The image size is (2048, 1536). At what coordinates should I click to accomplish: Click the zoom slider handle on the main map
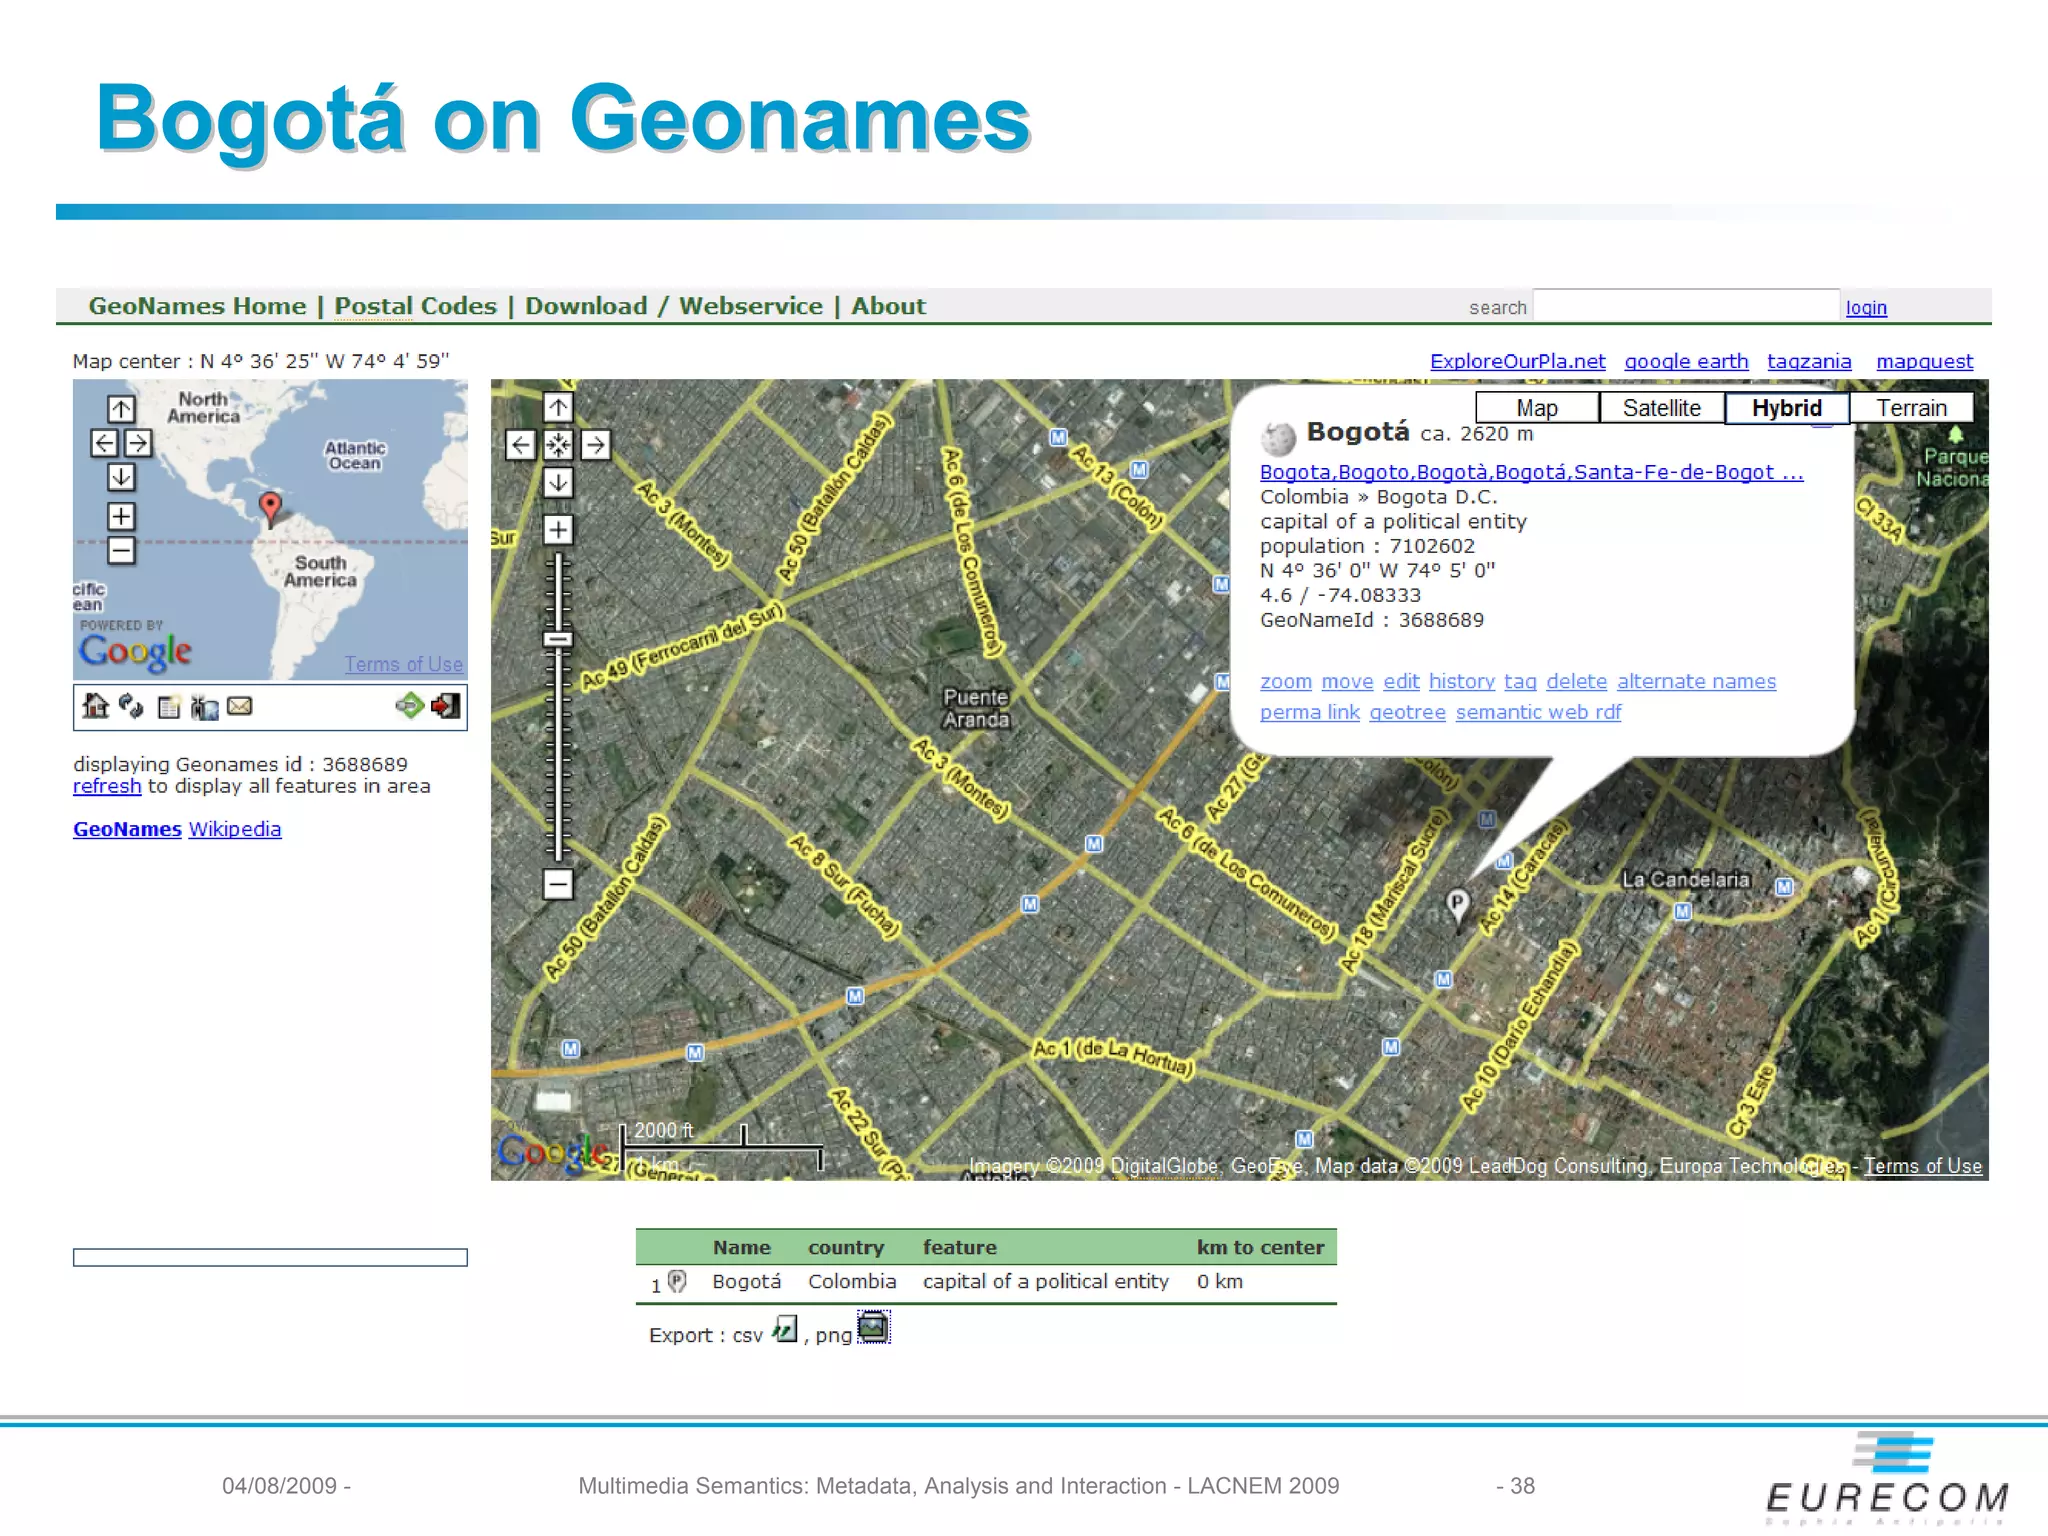click(x=558, y=639)
